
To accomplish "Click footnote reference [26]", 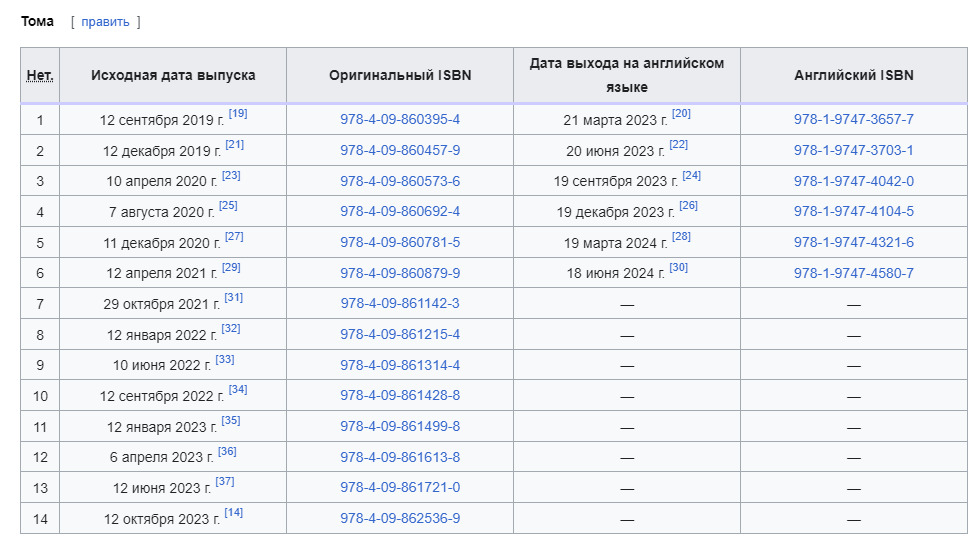I will [688, 206].
